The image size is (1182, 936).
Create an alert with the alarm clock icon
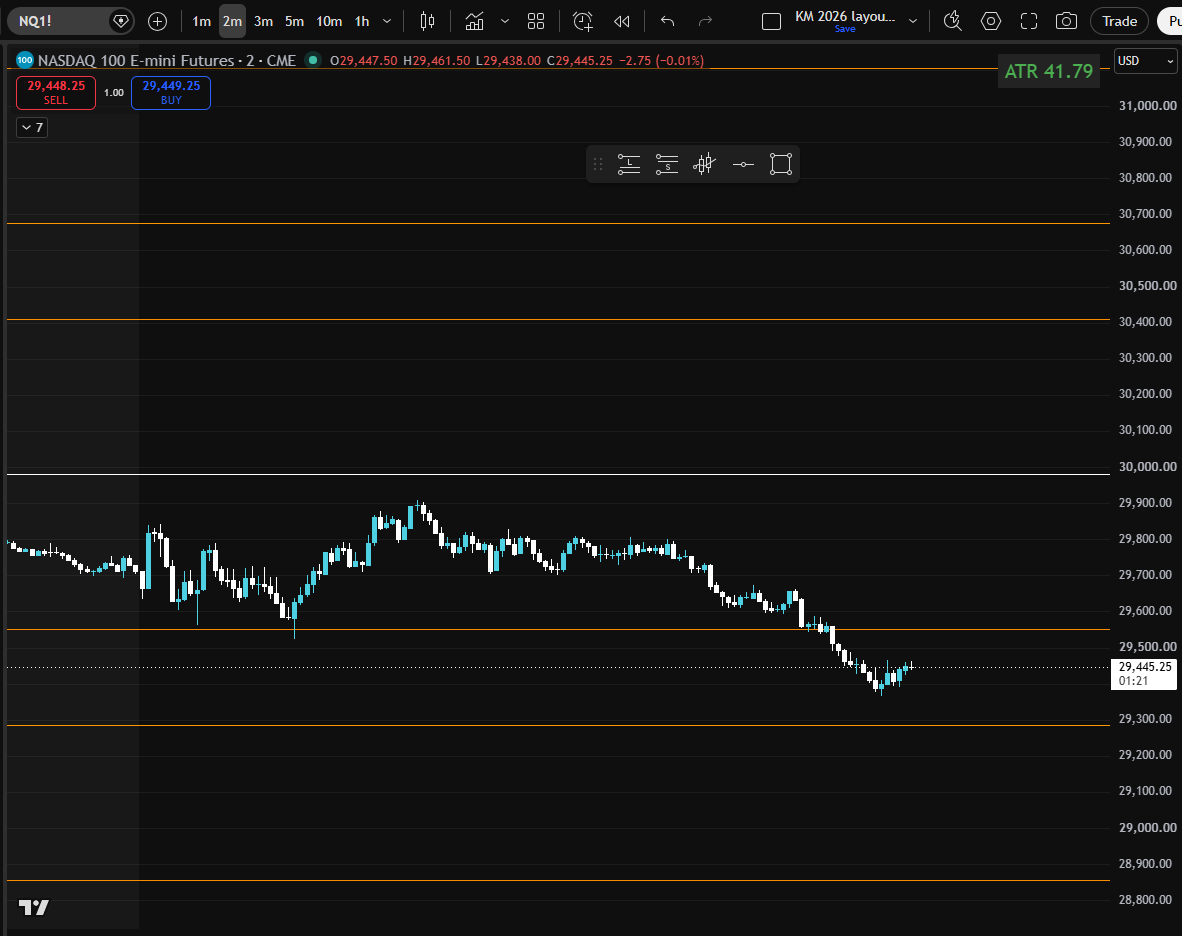pos(583,21)
